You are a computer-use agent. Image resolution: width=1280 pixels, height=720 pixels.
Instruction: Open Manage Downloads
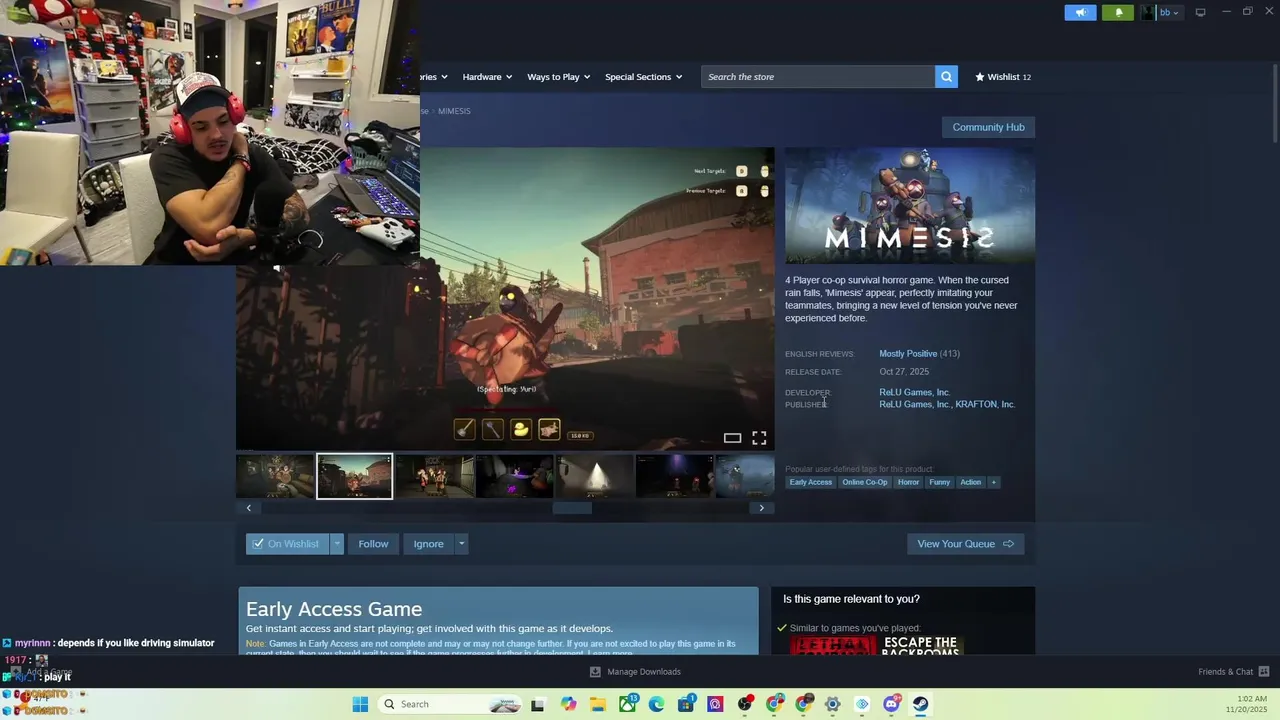click(x=635, y=672)
